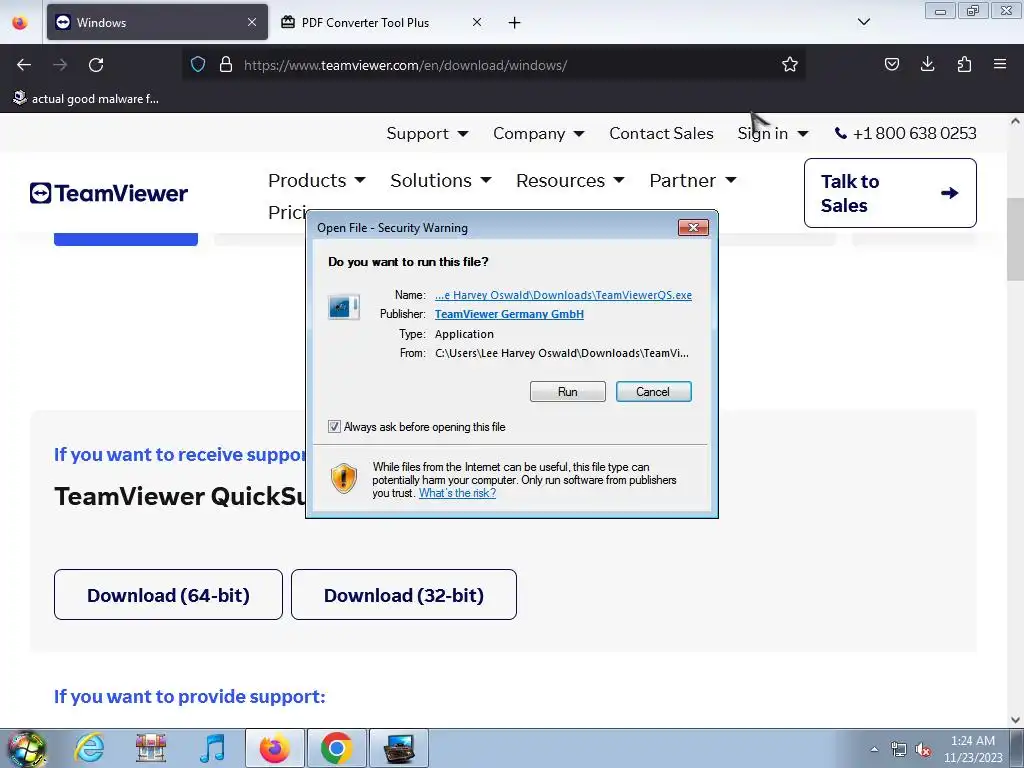
Task: Open Google Chrome from taskbar
Action: pos(336,748)
